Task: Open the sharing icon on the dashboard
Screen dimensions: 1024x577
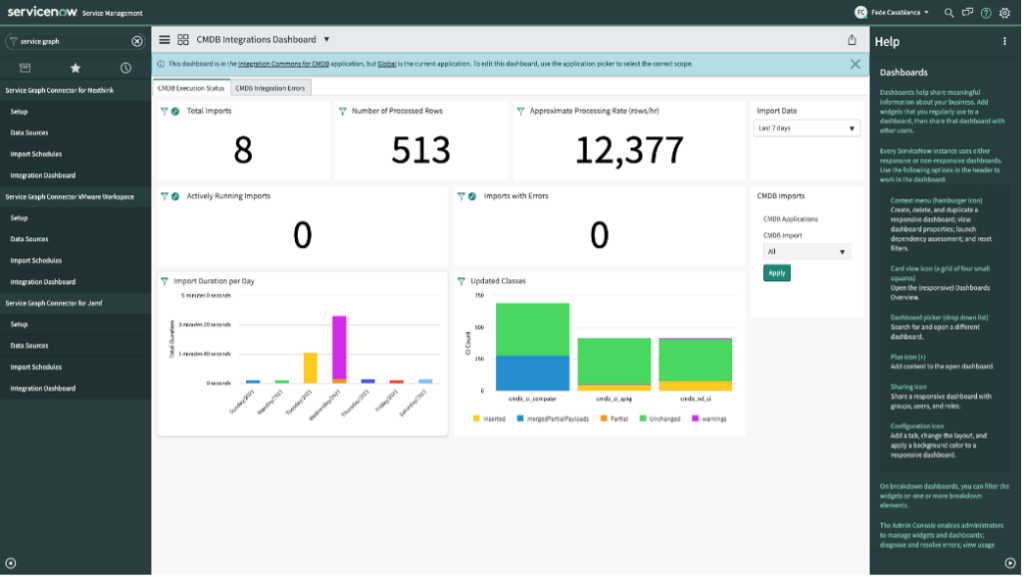Action: (852, 39)
